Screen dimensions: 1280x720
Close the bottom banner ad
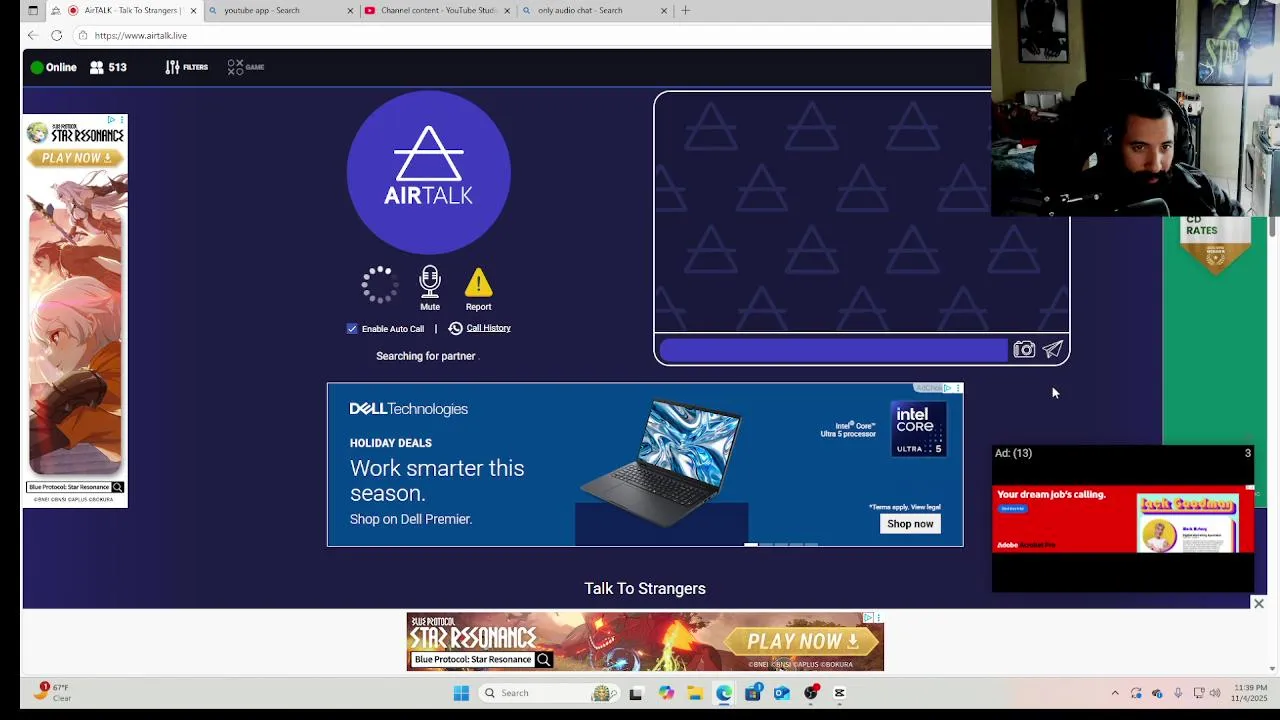tap(1259, 604)
